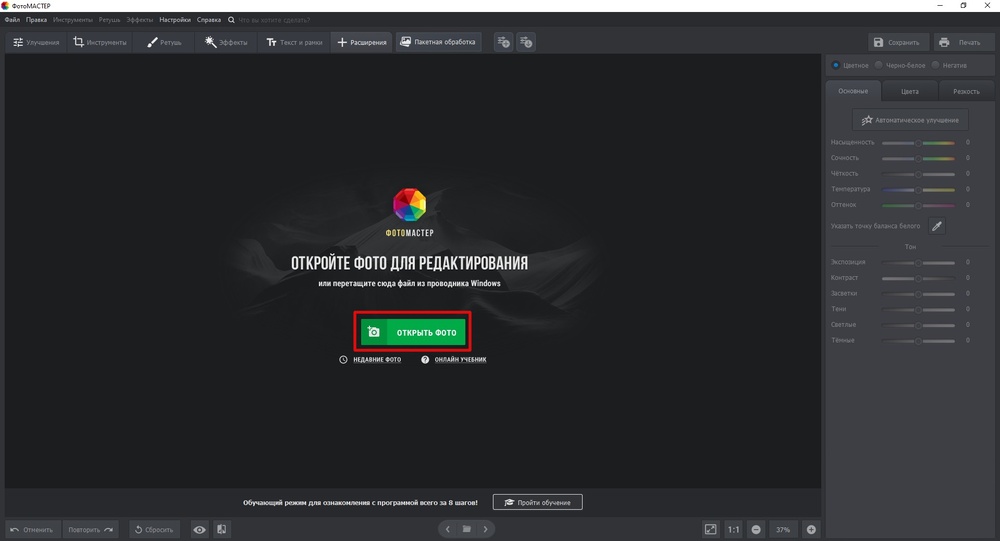
Task: Click the folder icon in bottom navigation
Action: click(x=465, y=529)
